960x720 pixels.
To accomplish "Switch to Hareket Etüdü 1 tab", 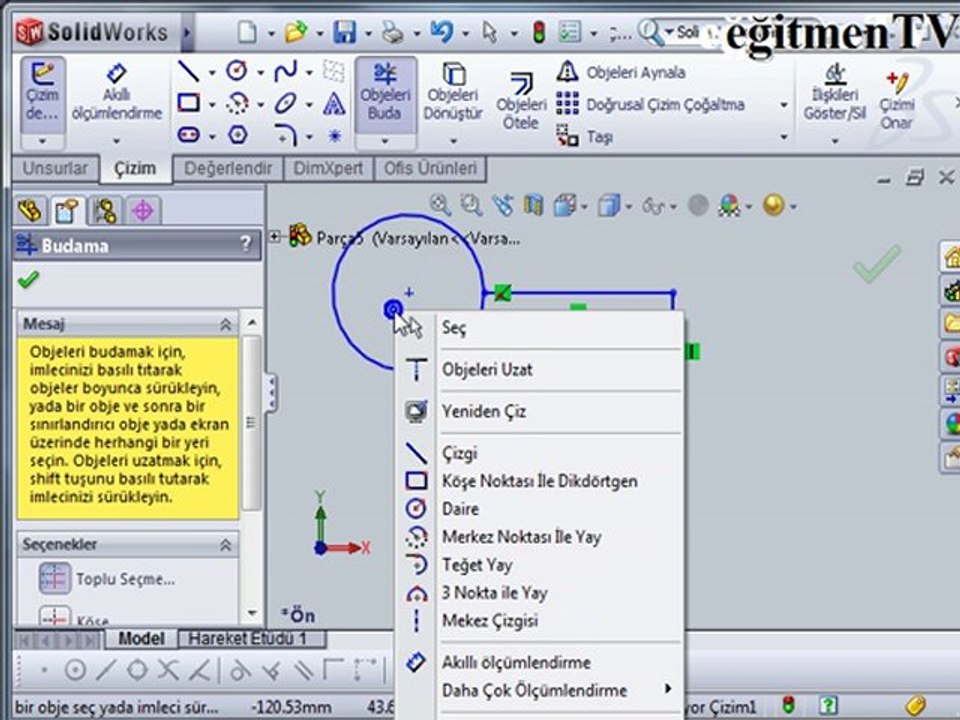I will click(x=252, y=639).
